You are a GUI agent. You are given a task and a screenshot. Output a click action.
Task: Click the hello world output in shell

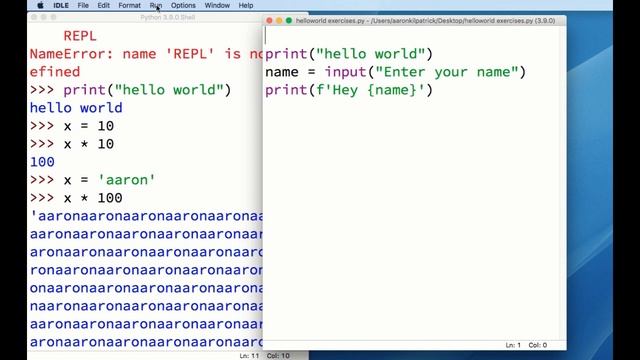click(x=76, y=108)
